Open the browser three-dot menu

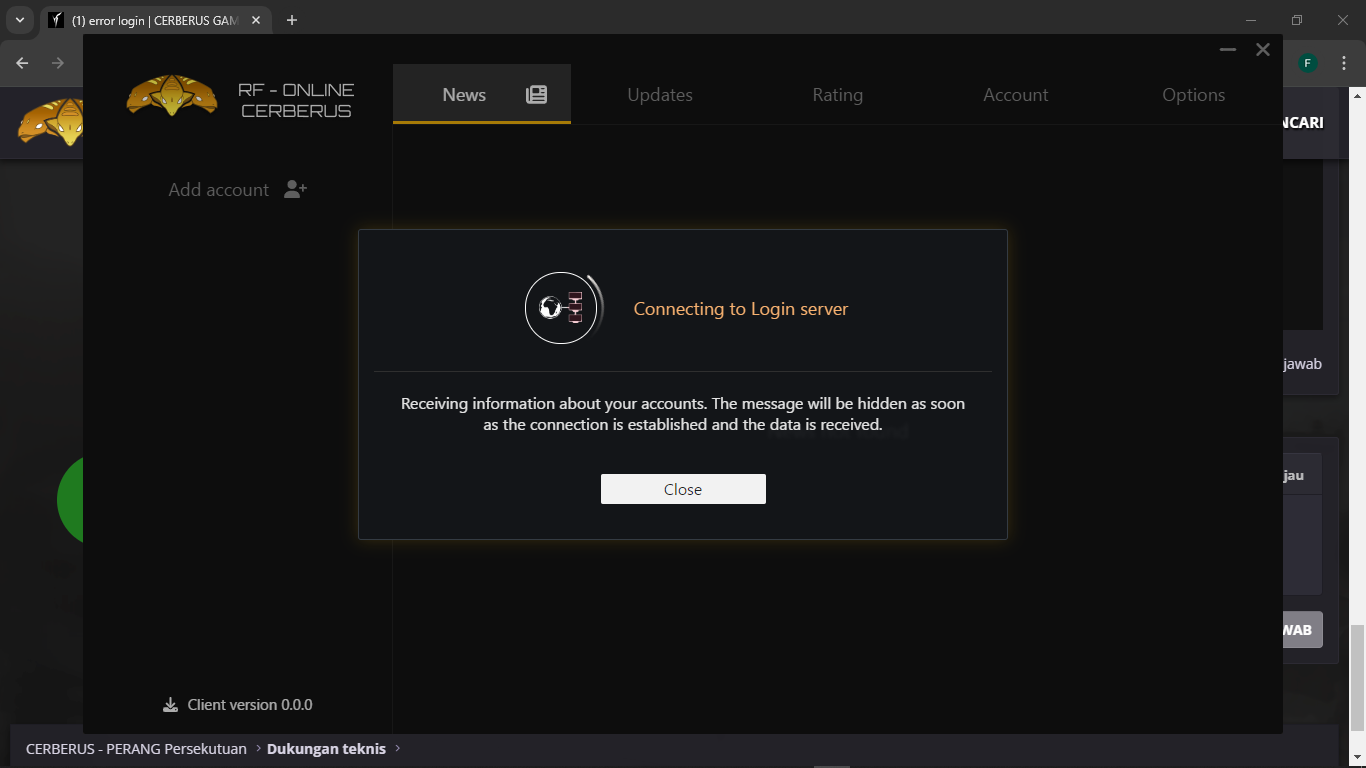(x=1344, y=63)
